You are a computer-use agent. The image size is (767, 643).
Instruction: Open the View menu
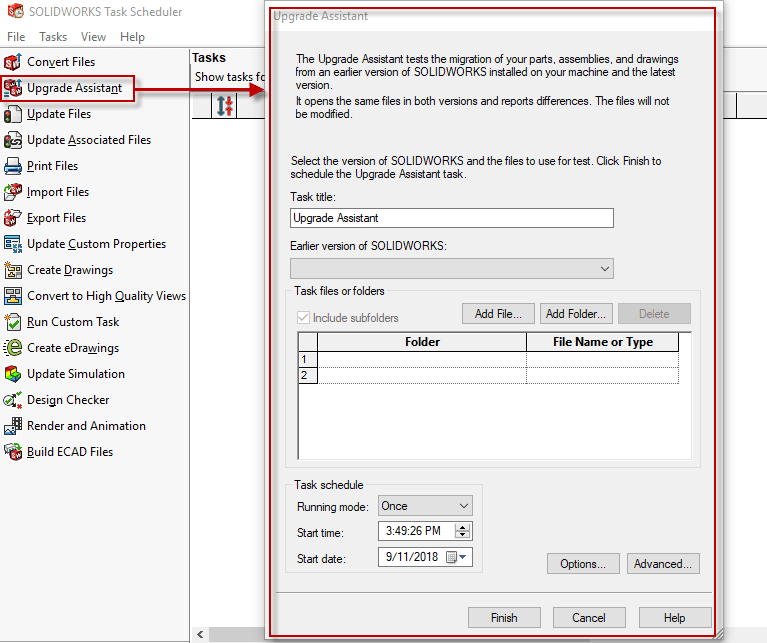[93, 37]
